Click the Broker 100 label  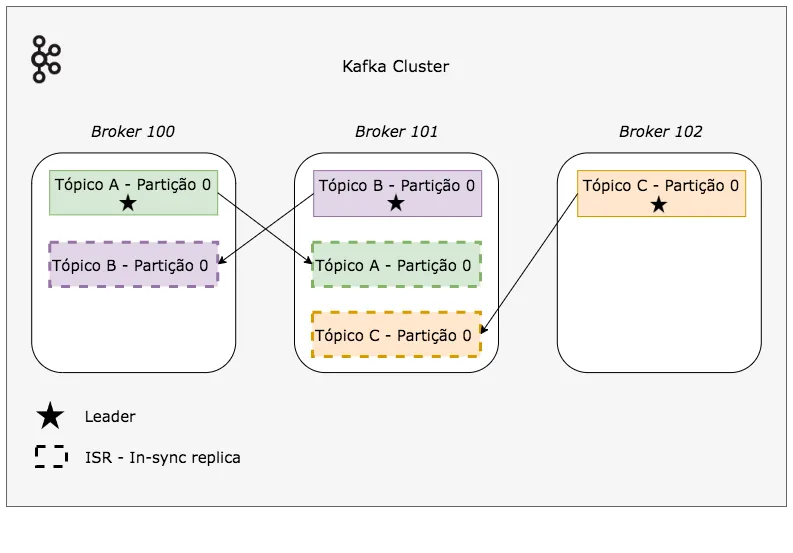pos(133,132)
